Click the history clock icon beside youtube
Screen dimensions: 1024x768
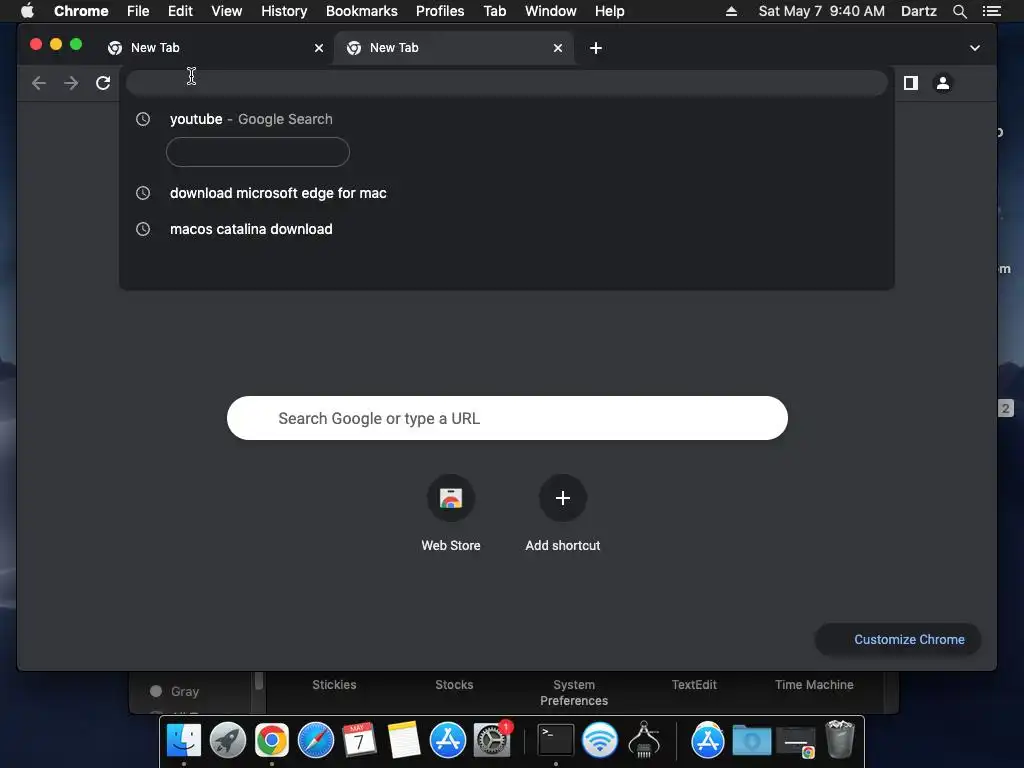142,119
